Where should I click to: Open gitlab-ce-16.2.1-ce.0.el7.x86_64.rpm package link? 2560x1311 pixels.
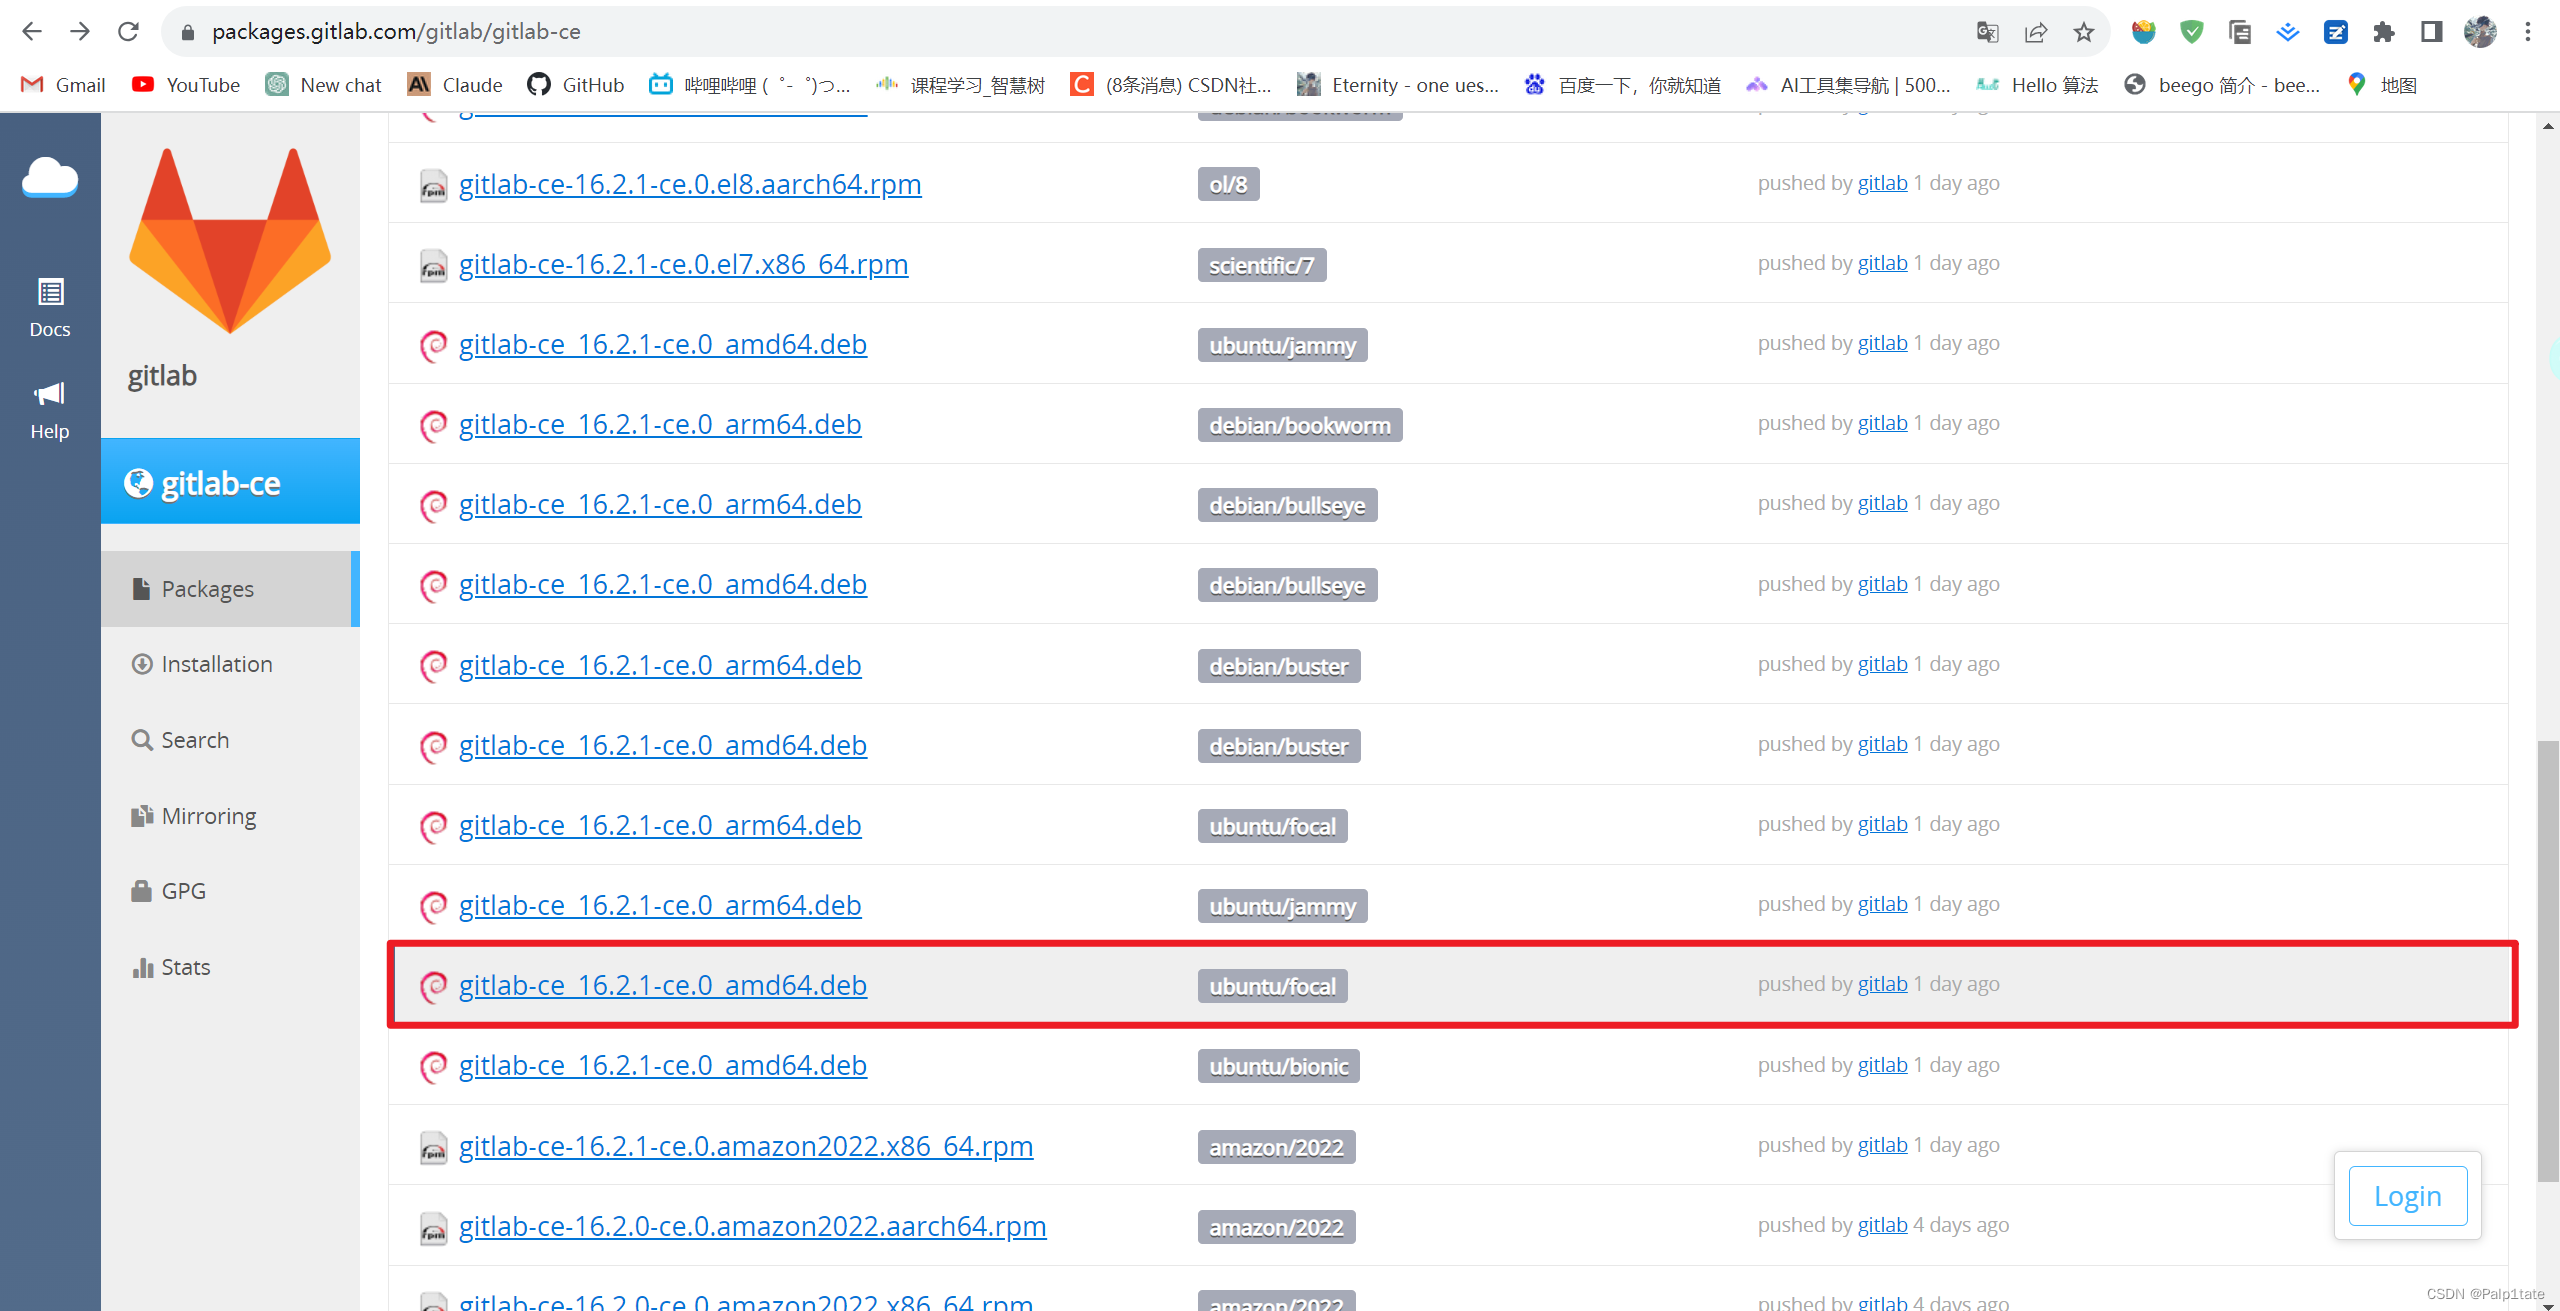pos(683,264)
